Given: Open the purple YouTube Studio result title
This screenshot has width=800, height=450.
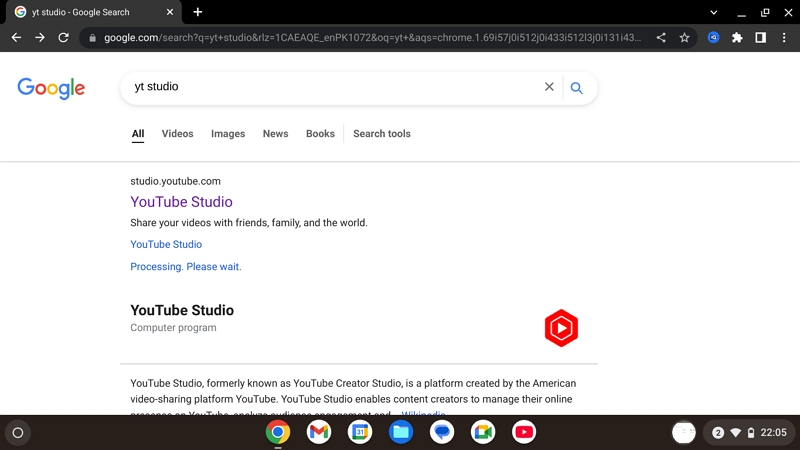Looking at the screenshot, I should click(x=181, y=202).
